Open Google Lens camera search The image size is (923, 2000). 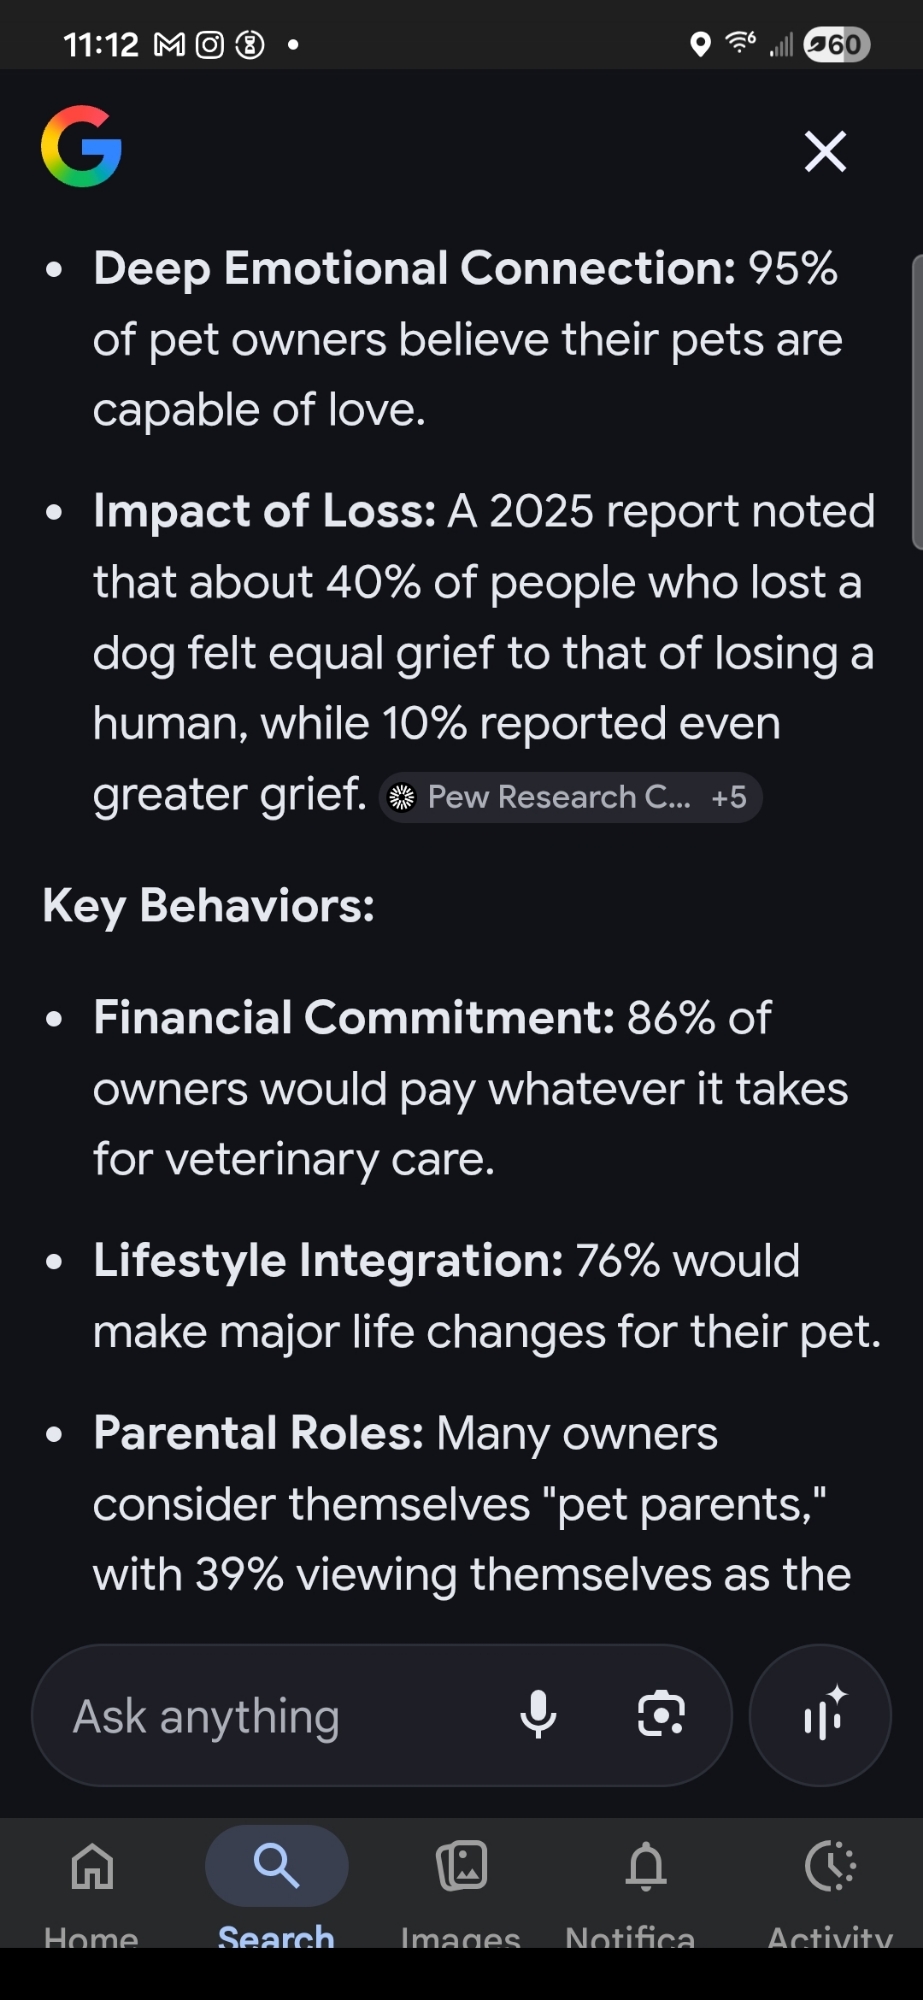(661, 1715)
